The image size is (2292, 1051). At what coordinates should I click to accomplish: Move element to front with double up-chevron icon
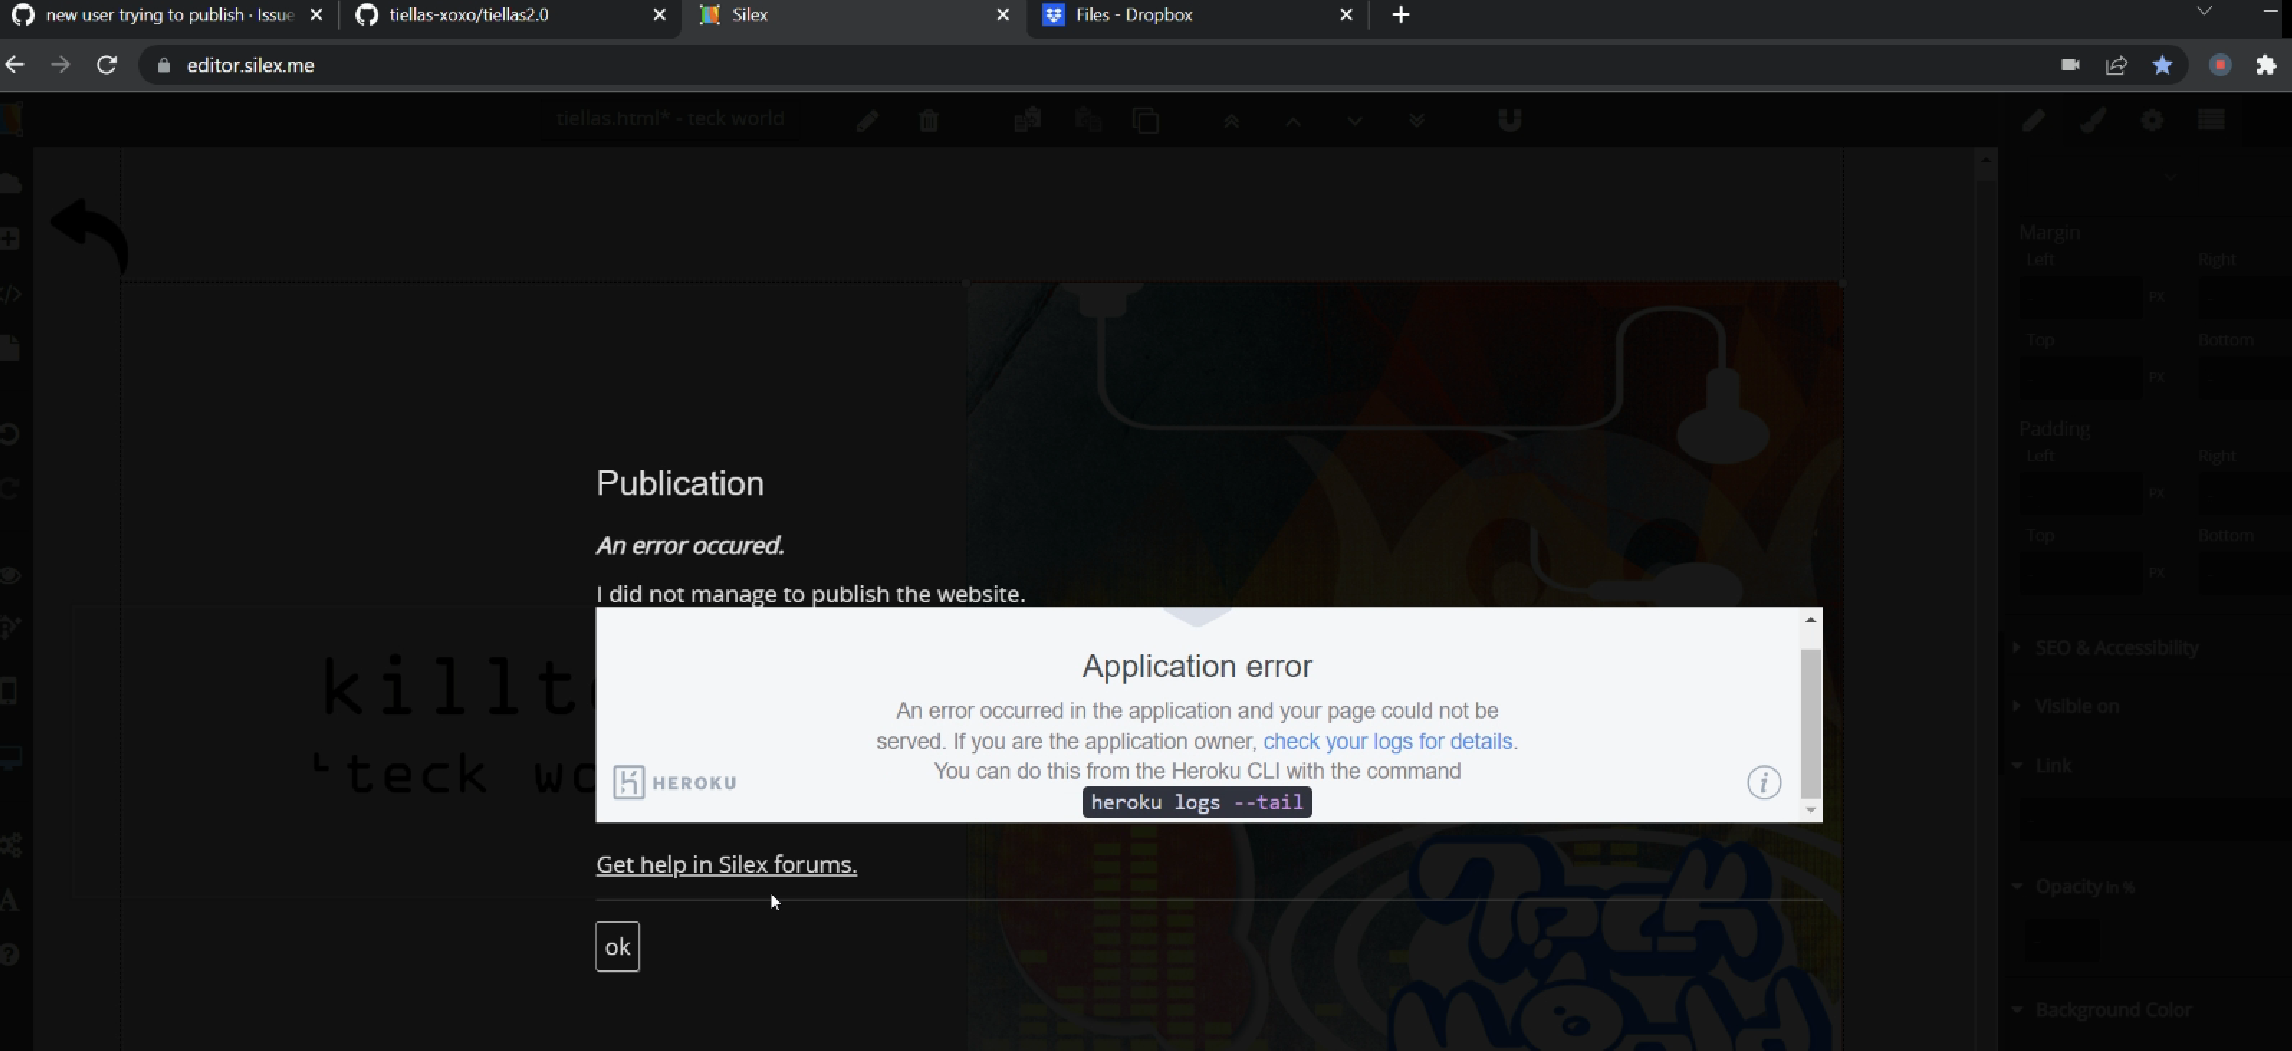[x=1231, y=120]
